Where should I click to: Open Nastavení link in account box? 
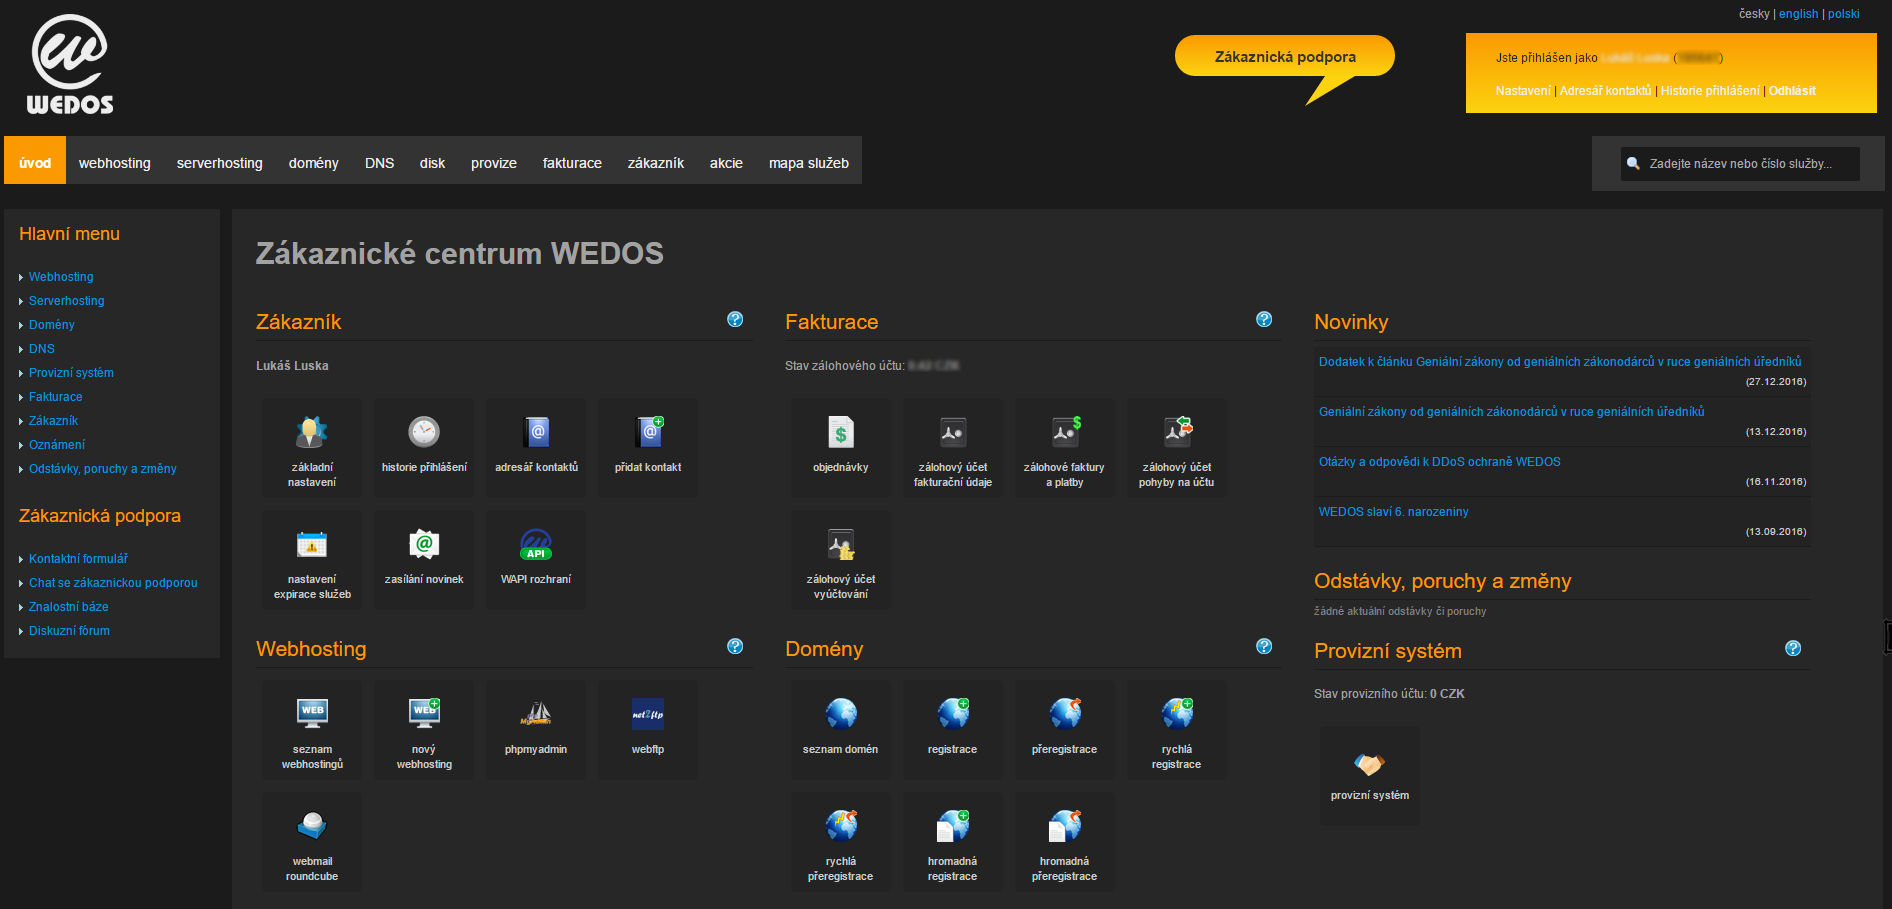(1523, 91)
